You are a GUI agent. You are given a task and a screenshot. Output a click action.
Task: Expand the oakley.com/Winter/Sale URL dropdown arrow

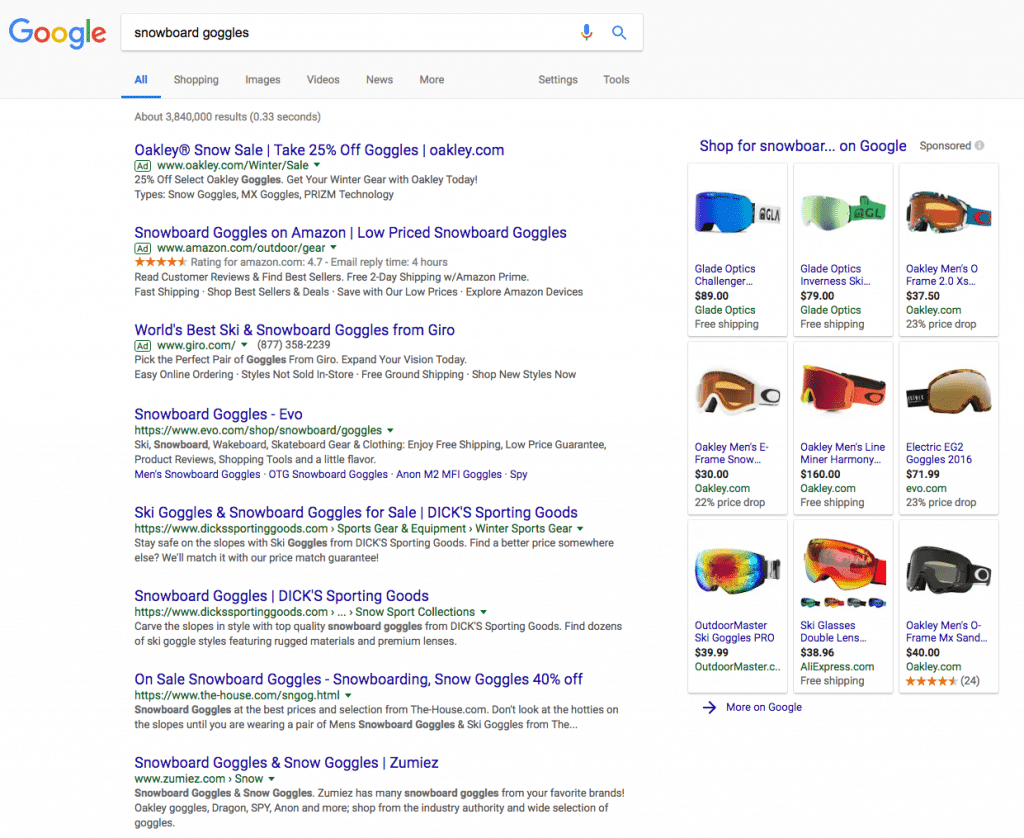pos(317,165)
